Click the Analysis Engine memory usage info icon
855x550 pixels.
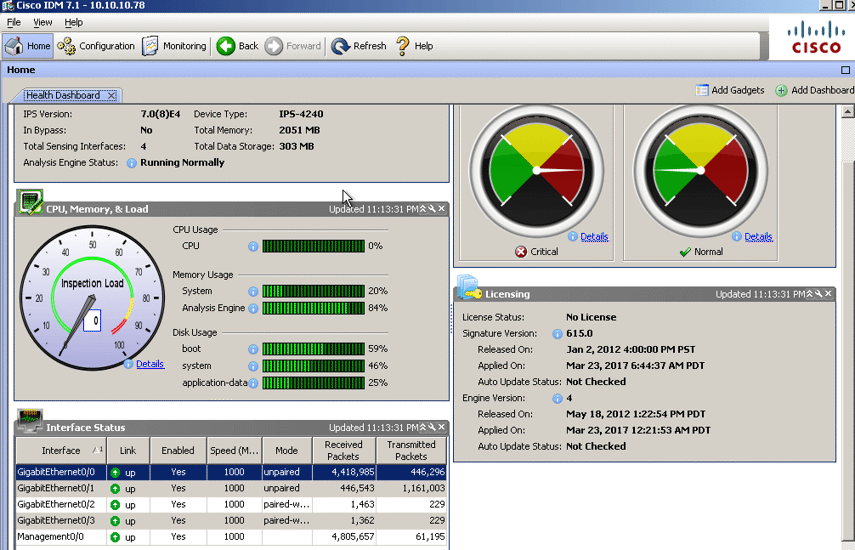point(253,309)
